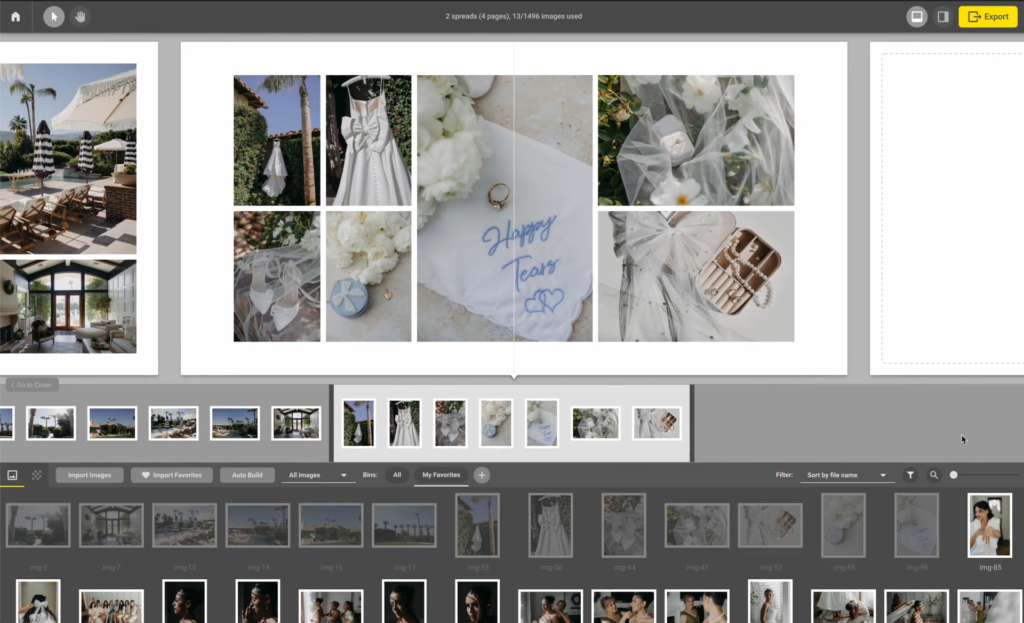Image resolution: width=1024 pixels, height=623 pixels.
Task: Select library image img-16
Action: 331,525
